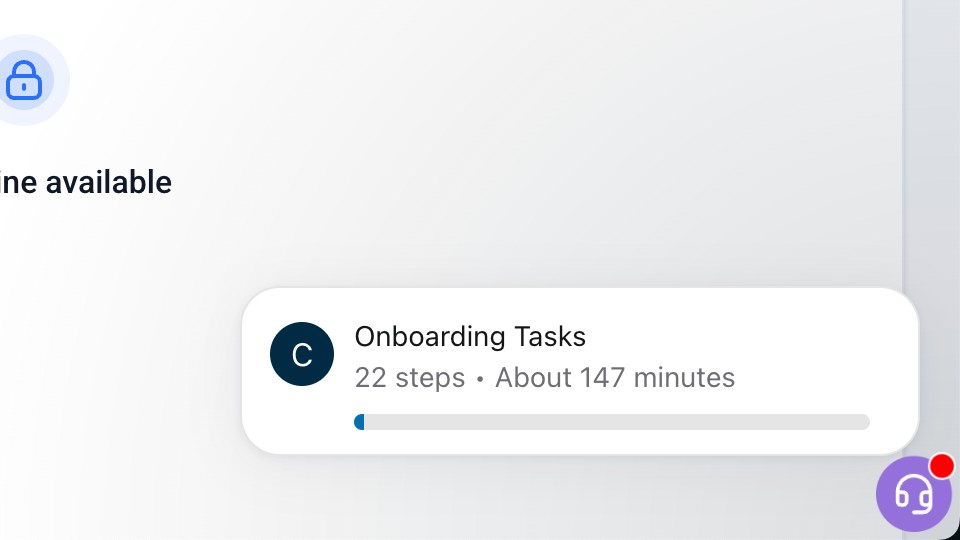Click the headphone glyph in the purple button

(x=913, y=493)
